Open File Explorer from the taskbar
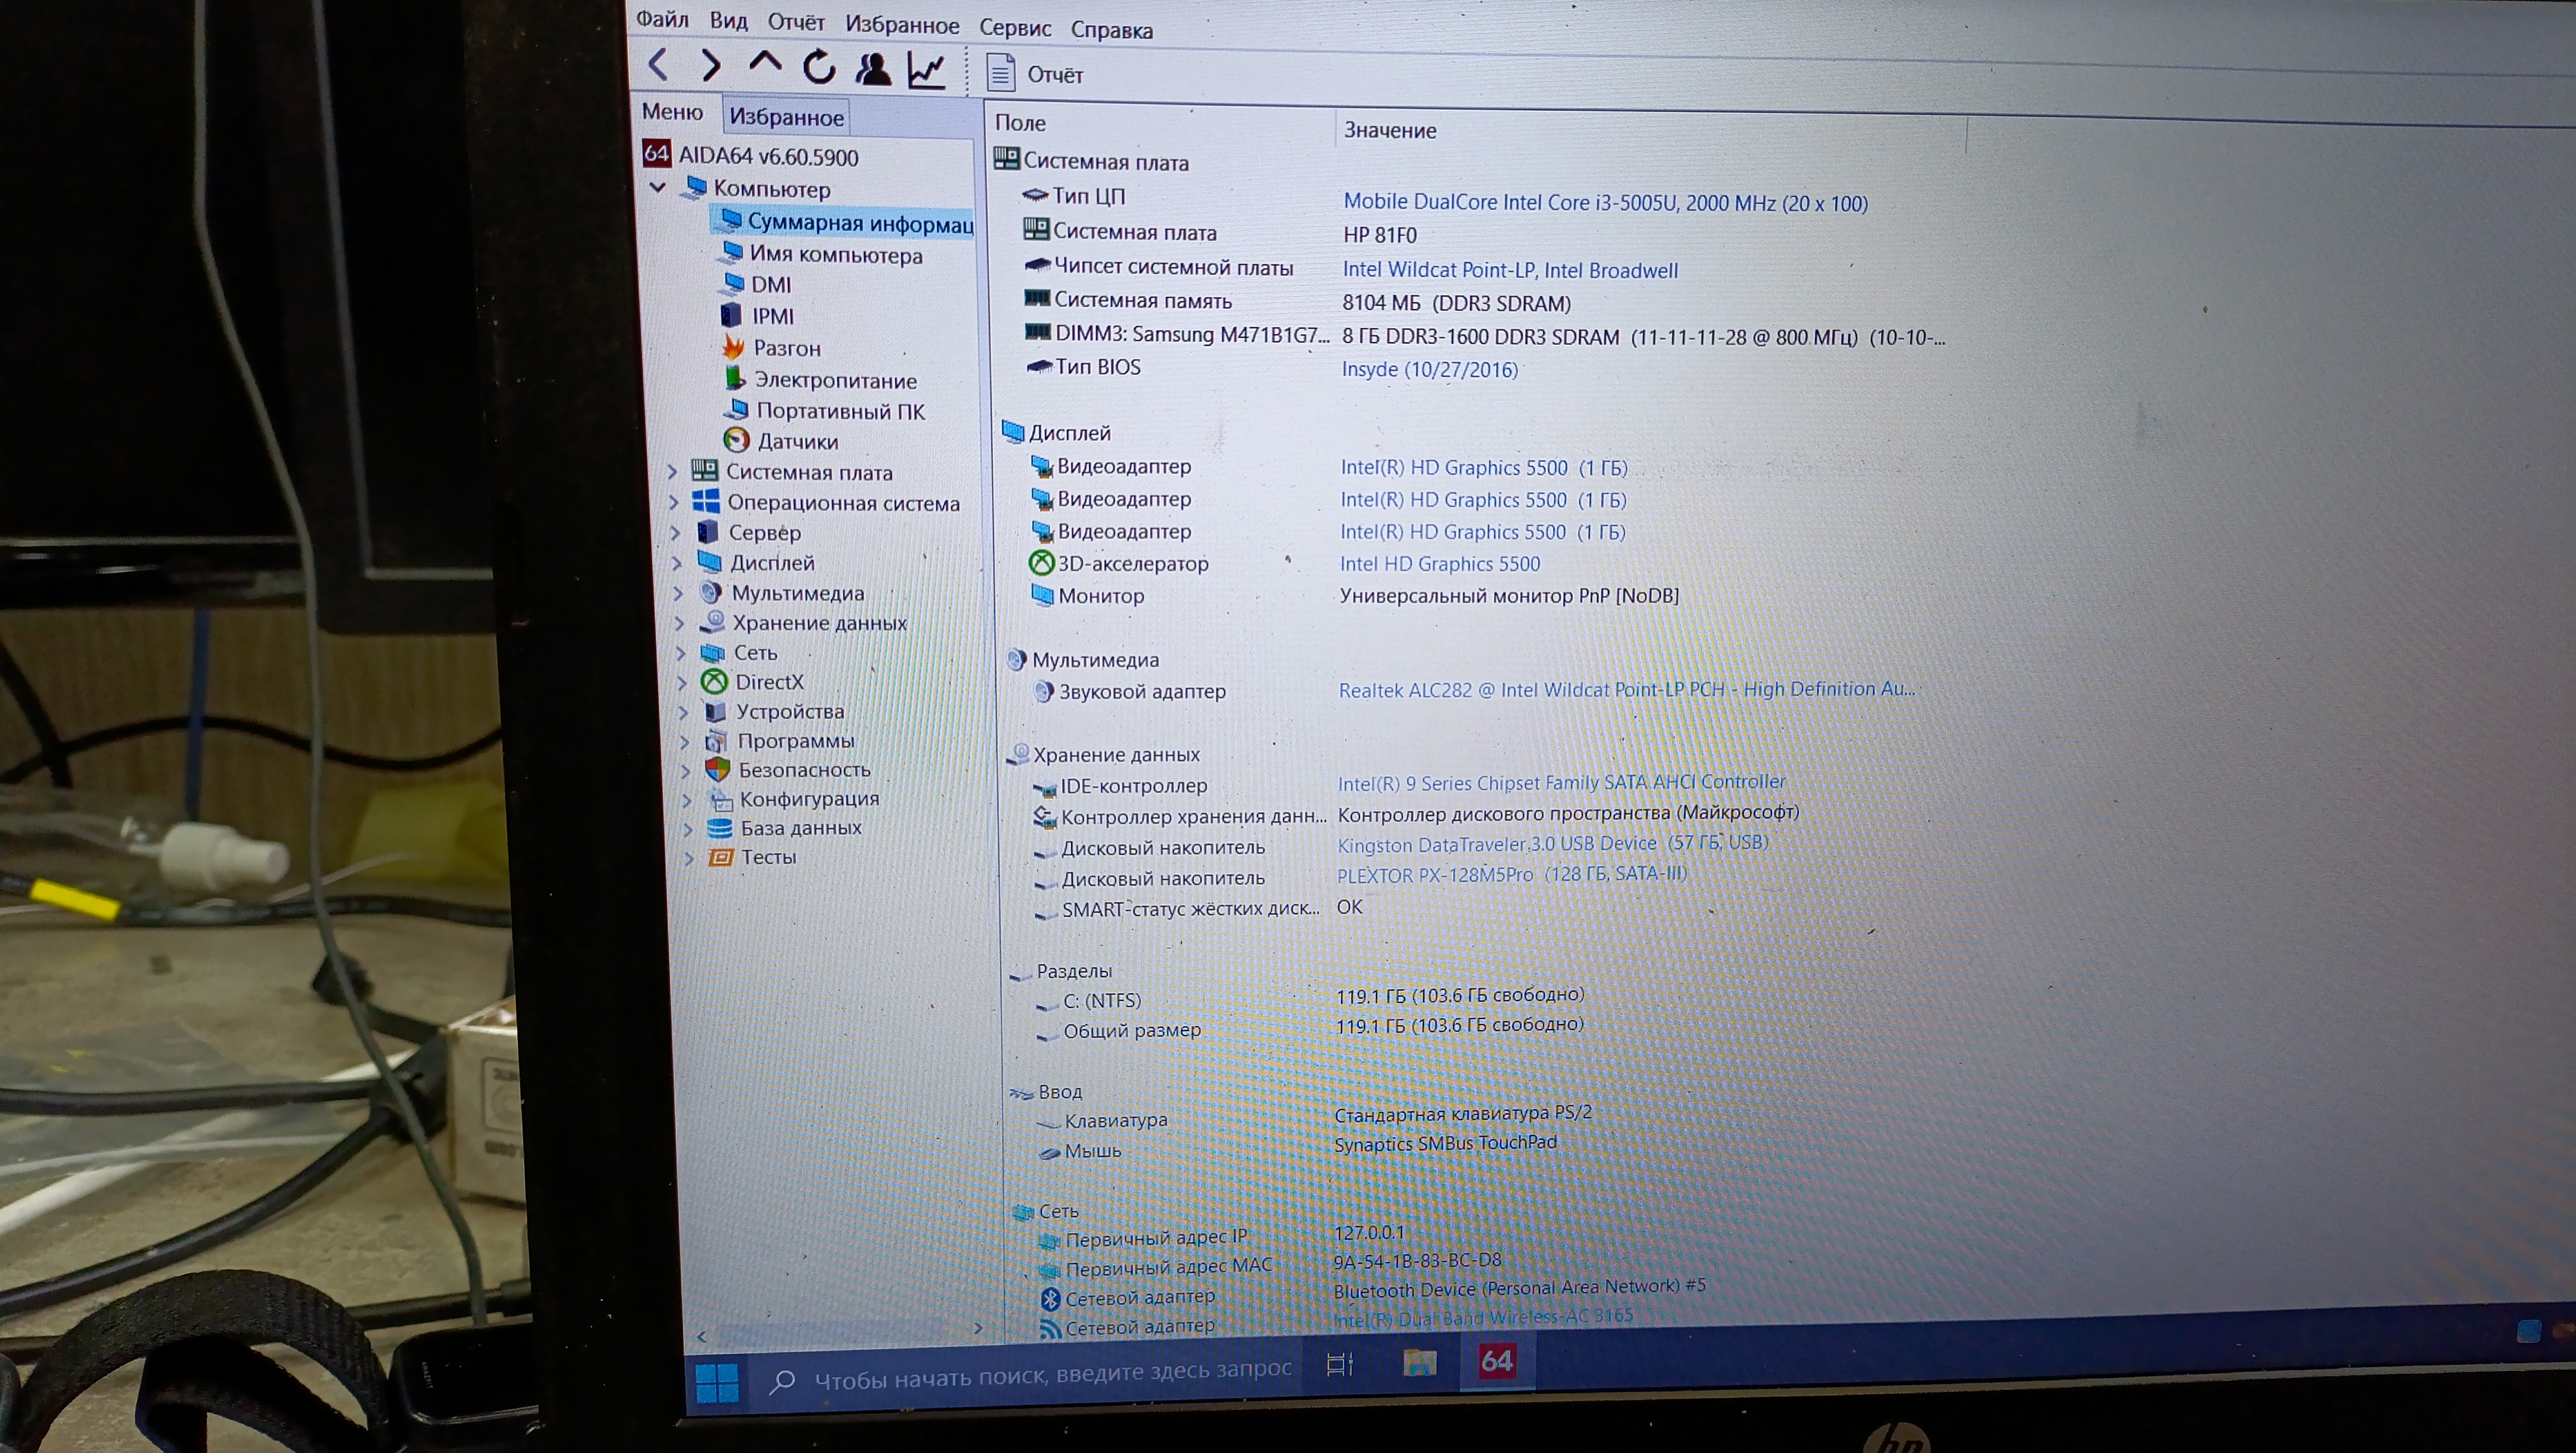 (1419, 1362)
